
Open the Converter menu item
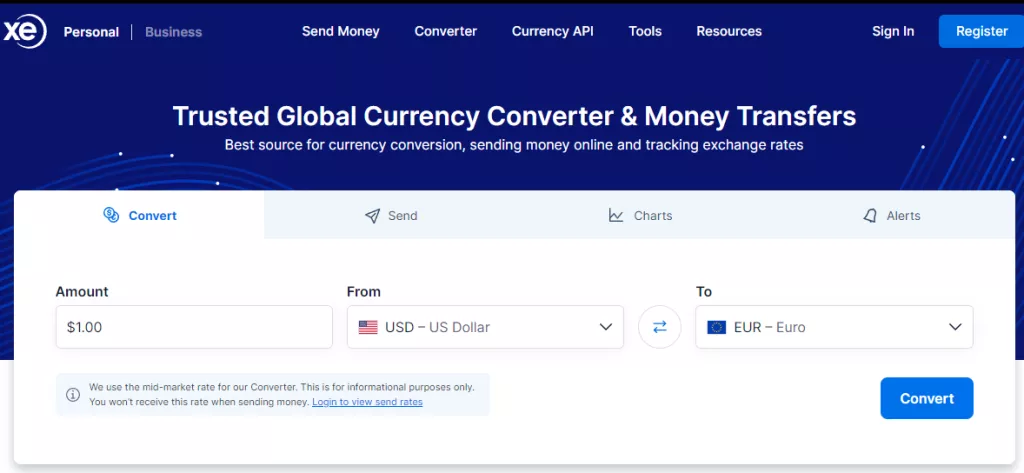click(x=445, y=31)
